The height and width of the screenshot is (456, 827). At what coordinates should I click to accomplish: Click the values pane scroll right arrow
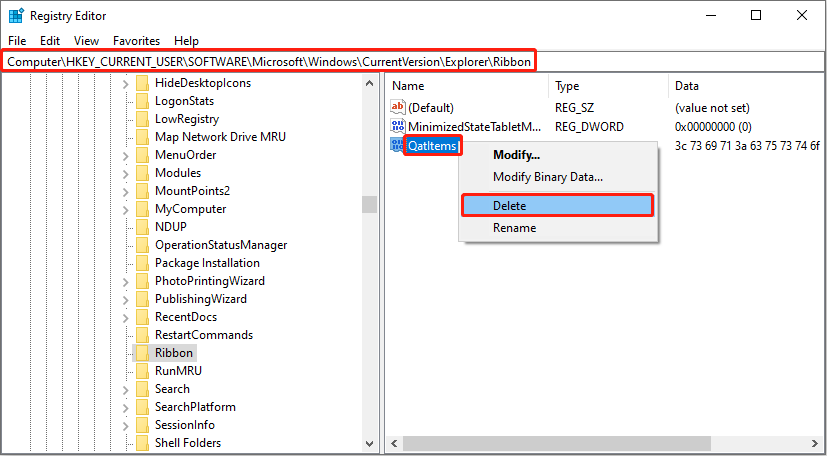coord(815,442)
